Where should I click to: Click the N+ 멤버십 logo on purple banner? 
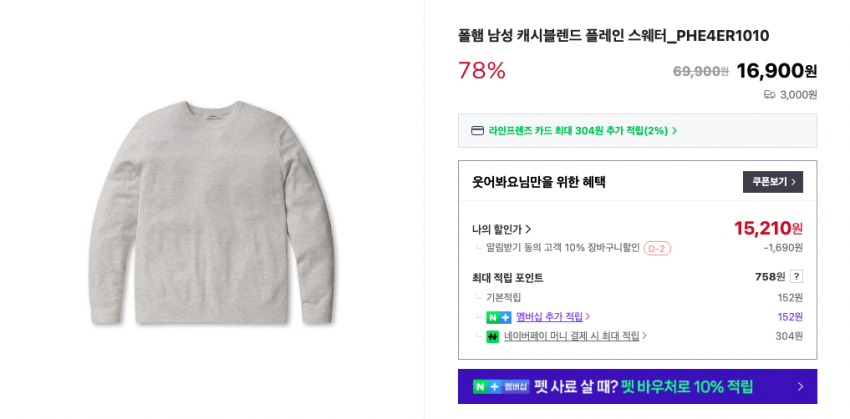pos(500,387)
